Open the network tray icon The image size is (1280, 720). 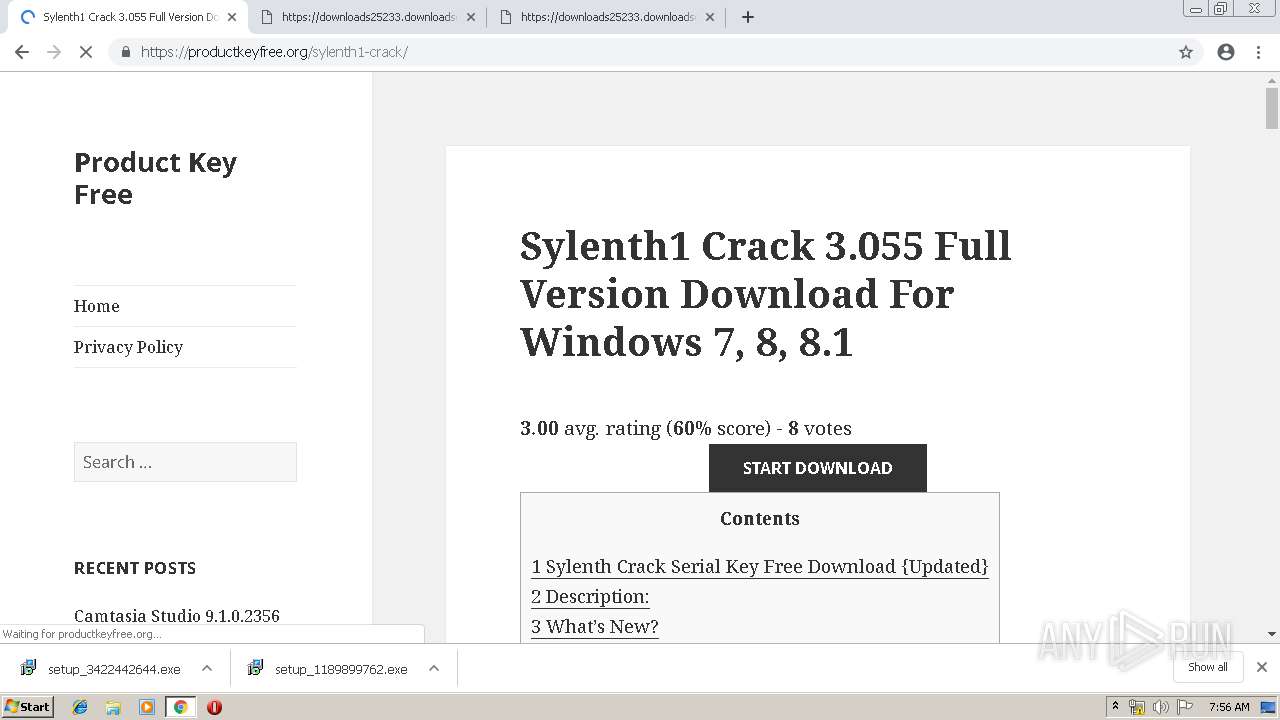point(1137,707)
